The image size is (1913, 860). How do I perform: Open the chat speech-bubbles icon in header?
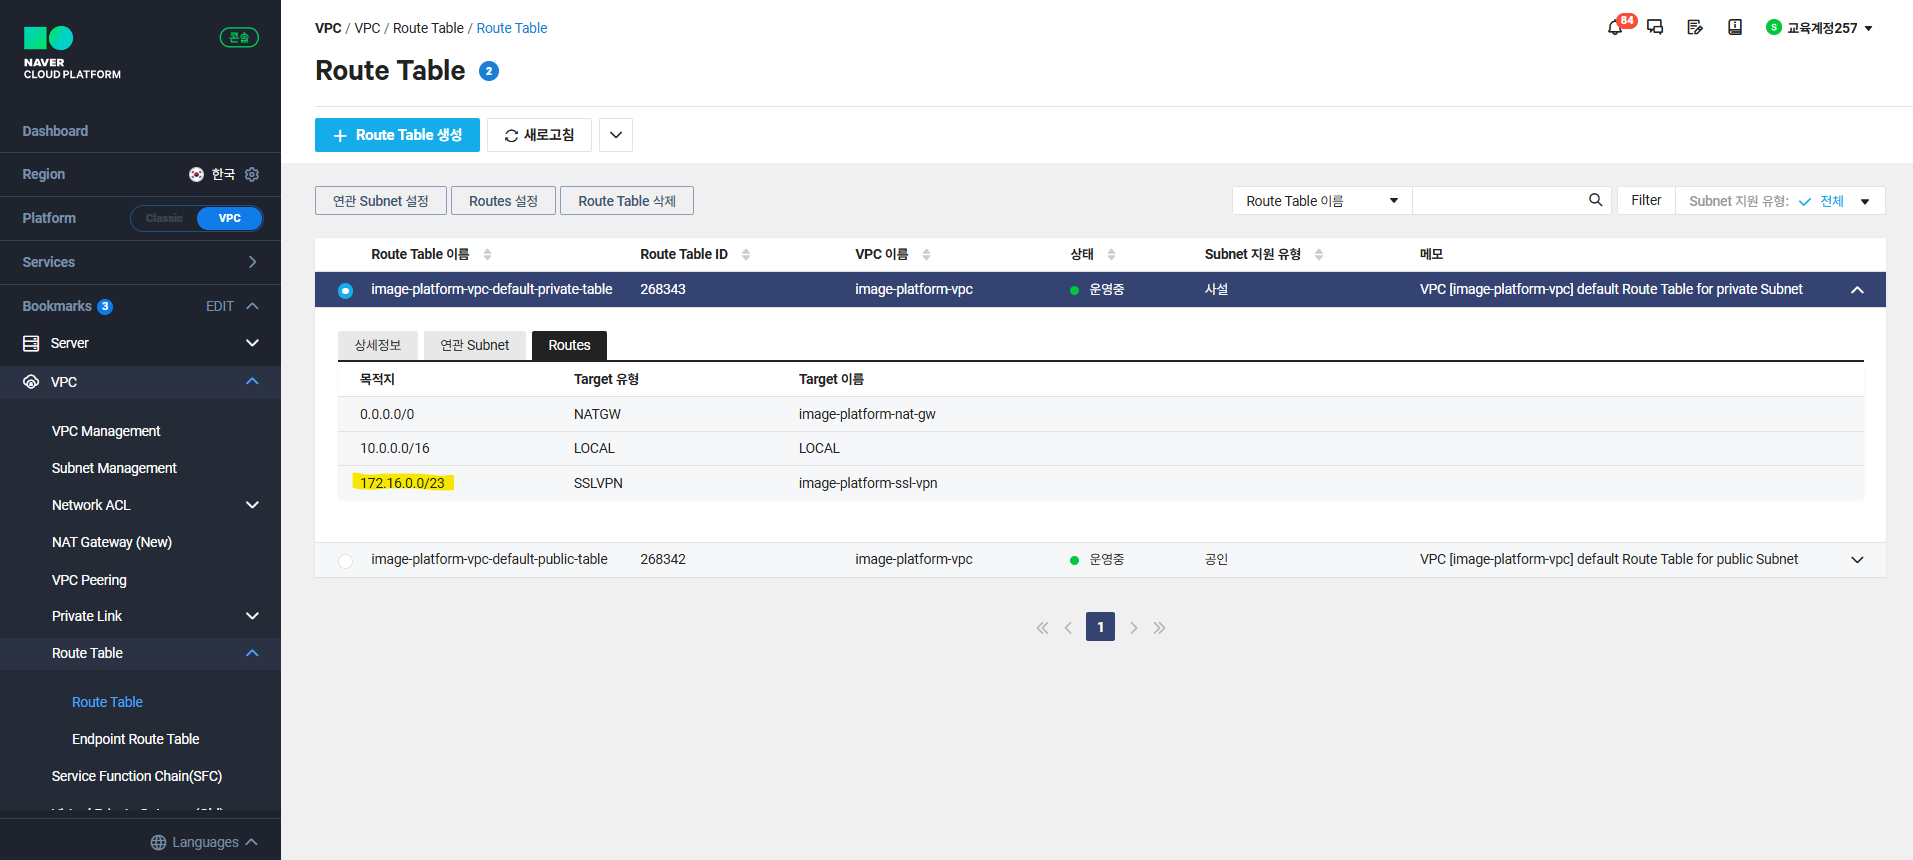(1655, 27)
